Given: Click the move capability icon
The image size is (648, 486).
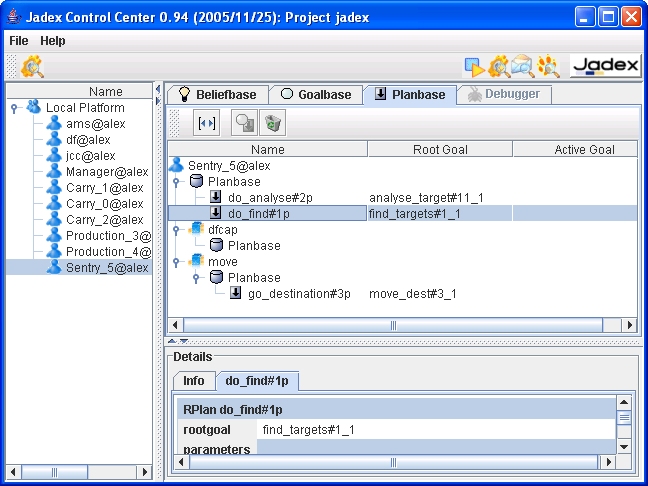Looking at the screenshot, I should [x=196, y=261].
